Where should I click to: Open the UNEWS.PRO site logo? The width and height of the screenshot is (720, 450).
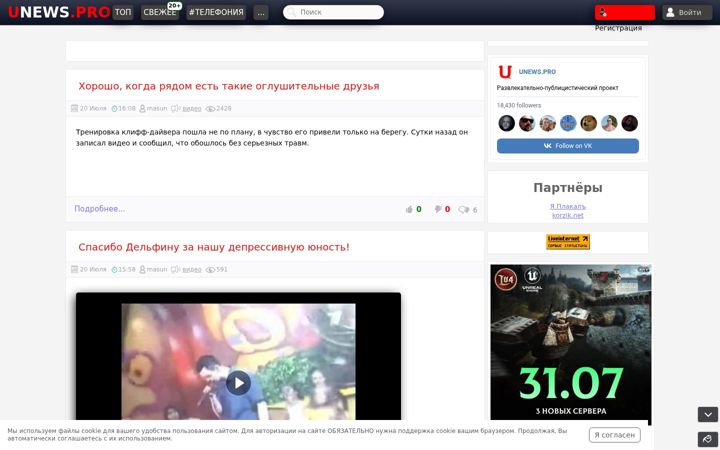59,12
